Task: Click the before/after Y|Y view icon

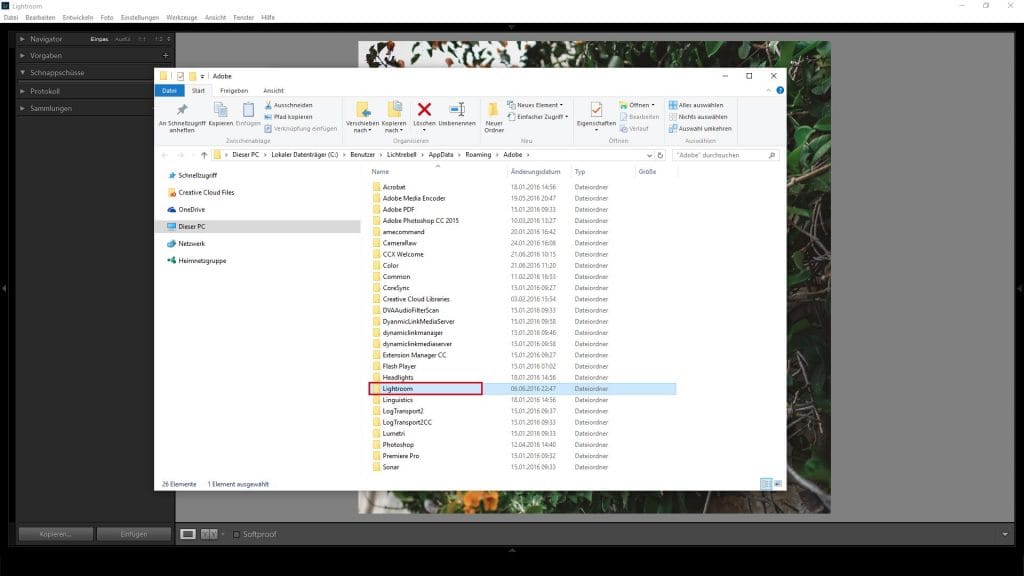Action: [x=209, y=534]
